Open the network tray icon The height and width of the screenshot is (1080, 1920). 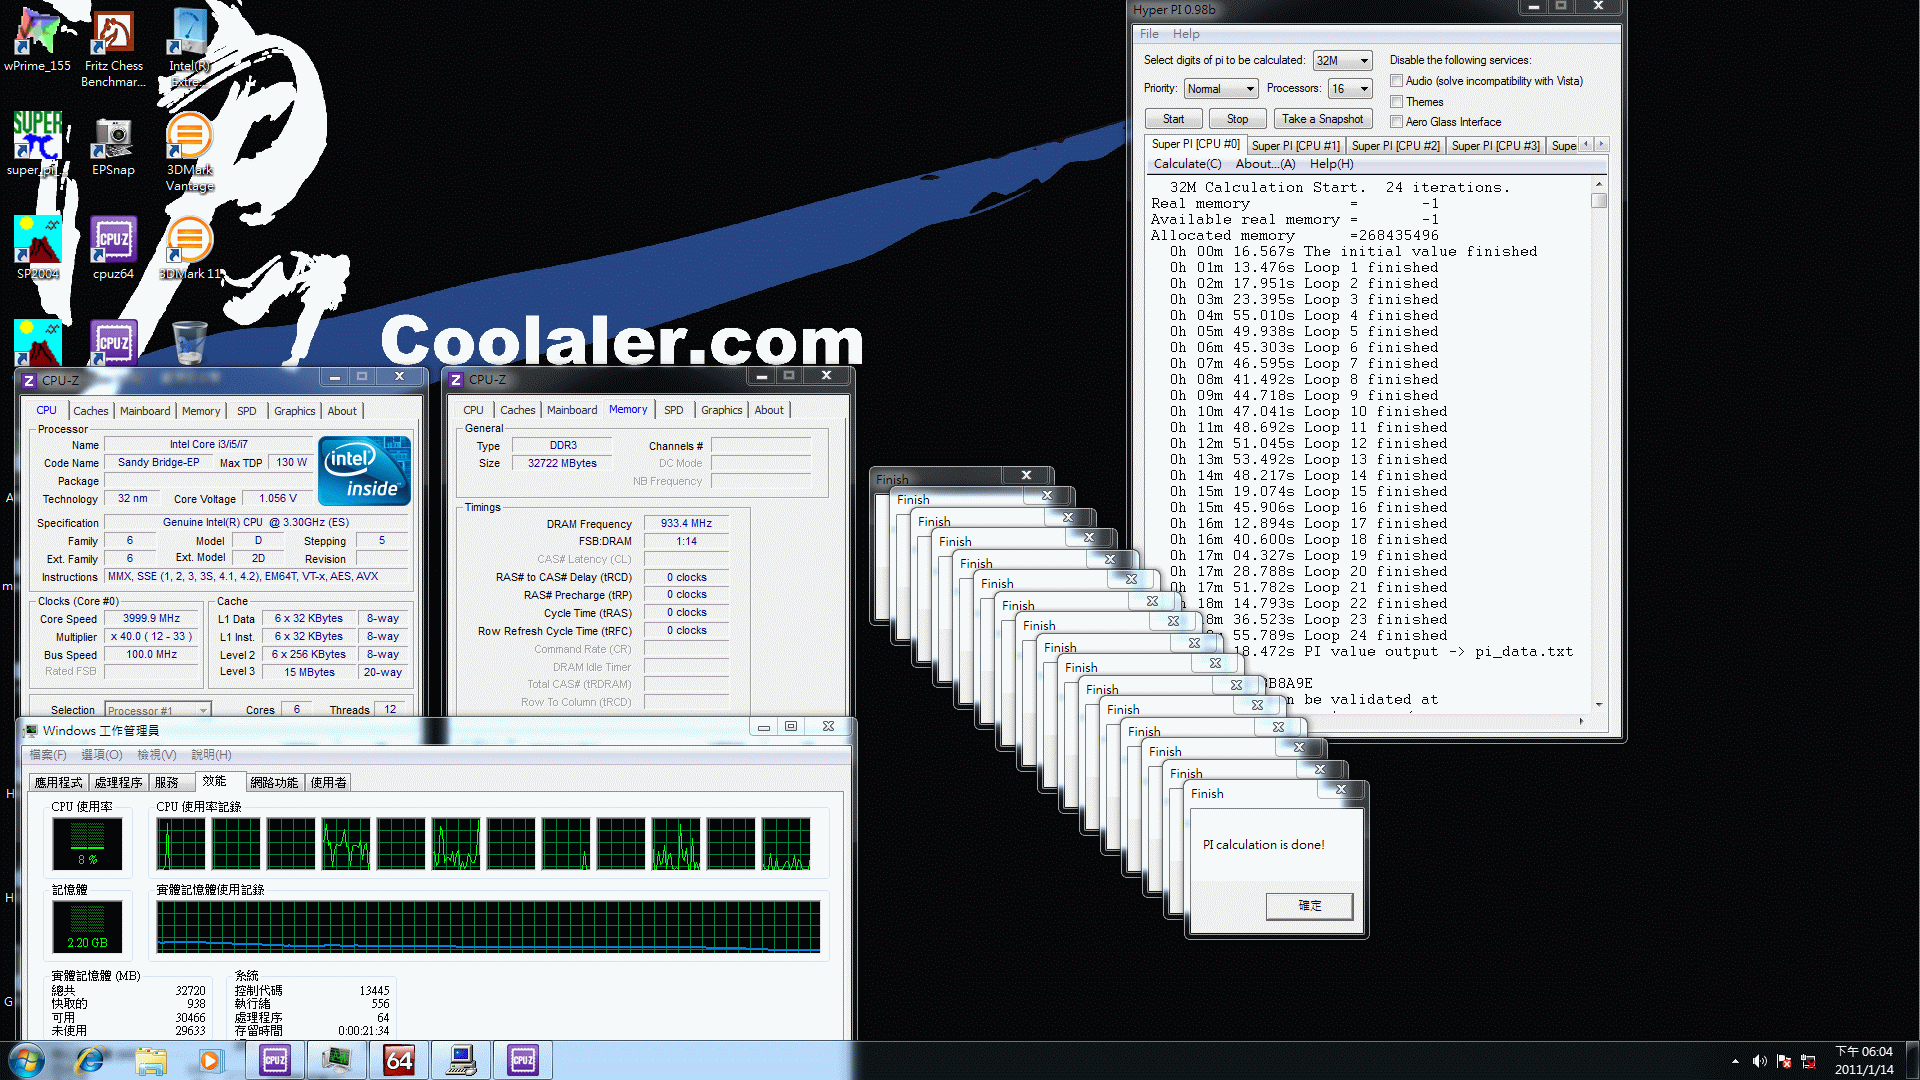point(1809,1061)
